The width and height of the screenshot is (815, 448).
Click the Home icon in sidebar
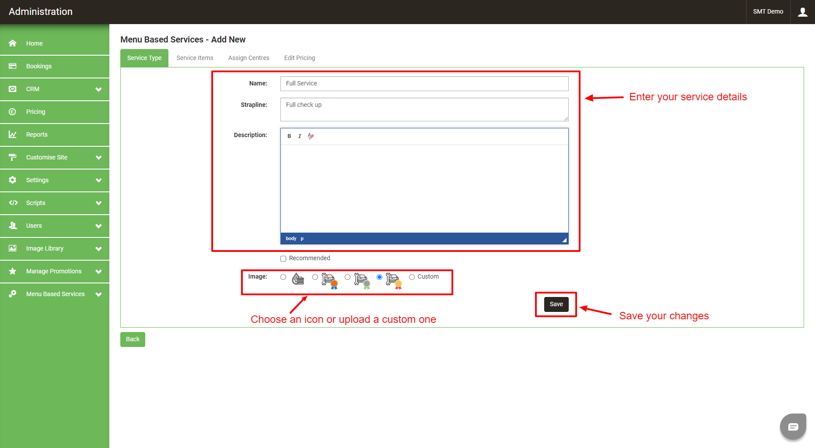[13, 44]
